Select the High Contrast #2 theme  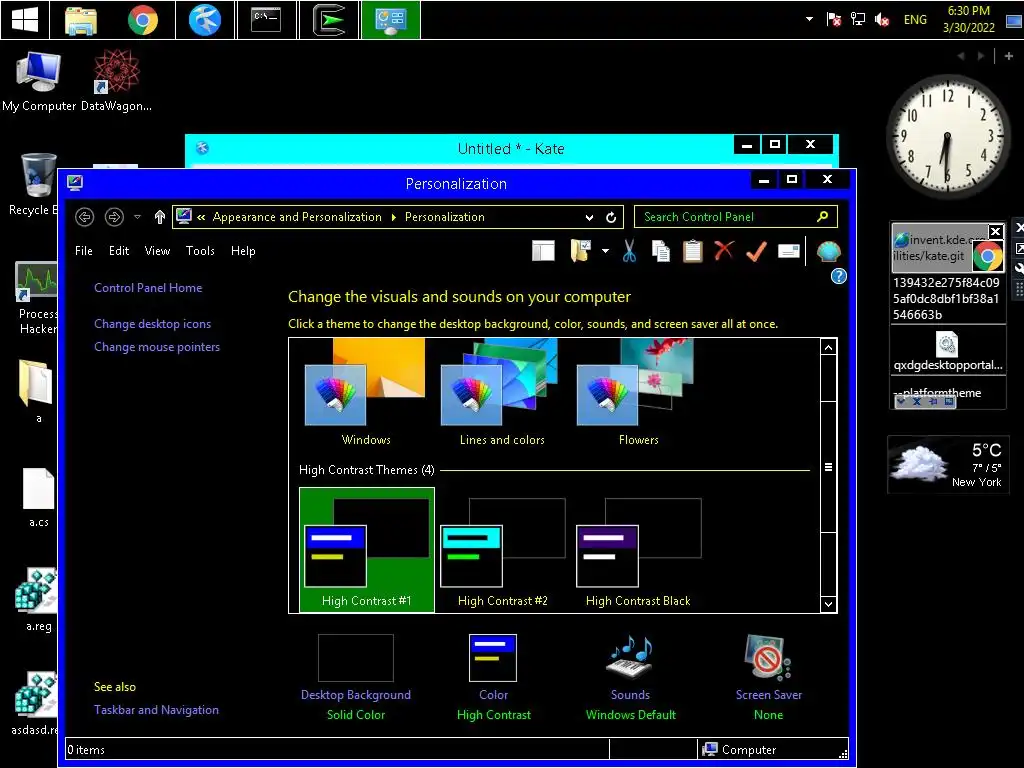point(502,550)
